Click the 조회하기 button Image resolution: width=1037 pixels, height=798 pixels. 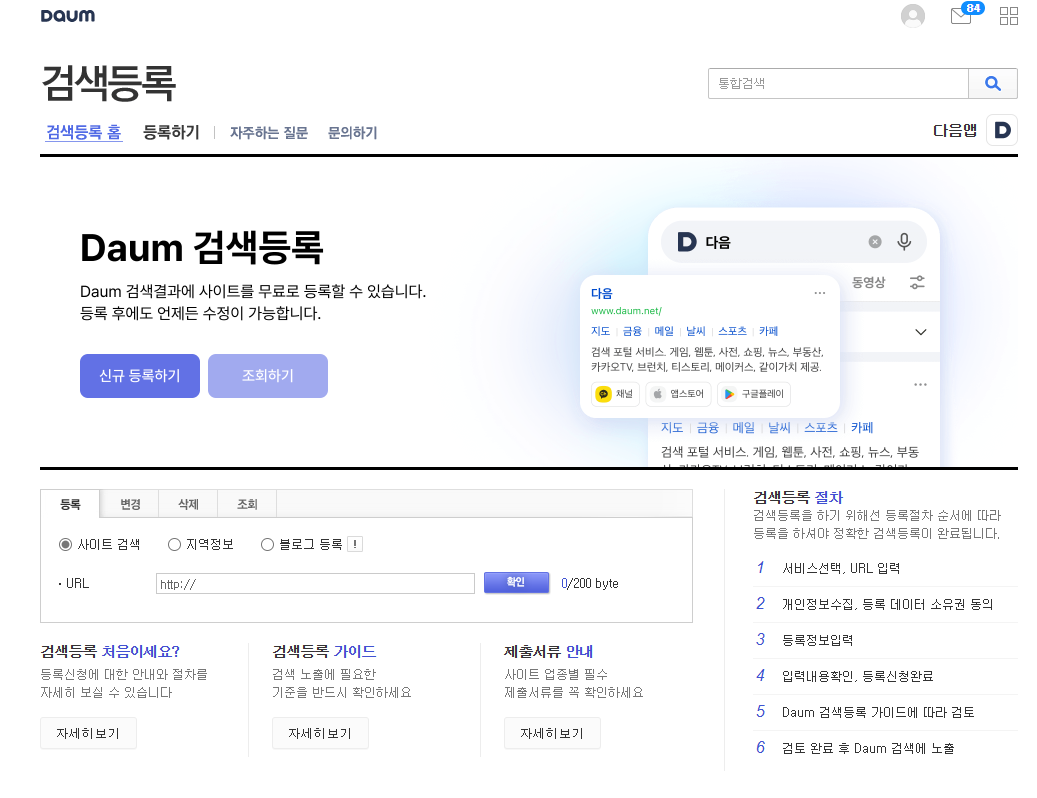pyautogui.click(x=268, y=376)
